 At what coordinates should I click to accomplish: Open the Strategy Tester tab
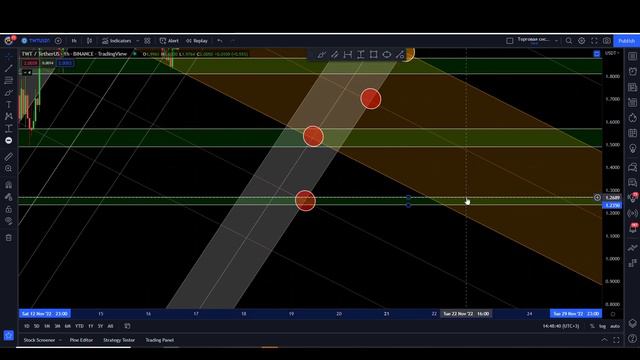[x=119, y=340]
